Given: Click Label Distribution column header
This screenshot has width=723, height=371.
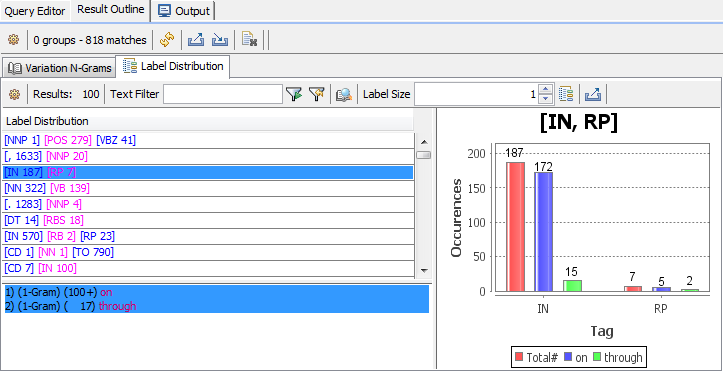Looking at the screenshot, I should click(x=208, y=121).
